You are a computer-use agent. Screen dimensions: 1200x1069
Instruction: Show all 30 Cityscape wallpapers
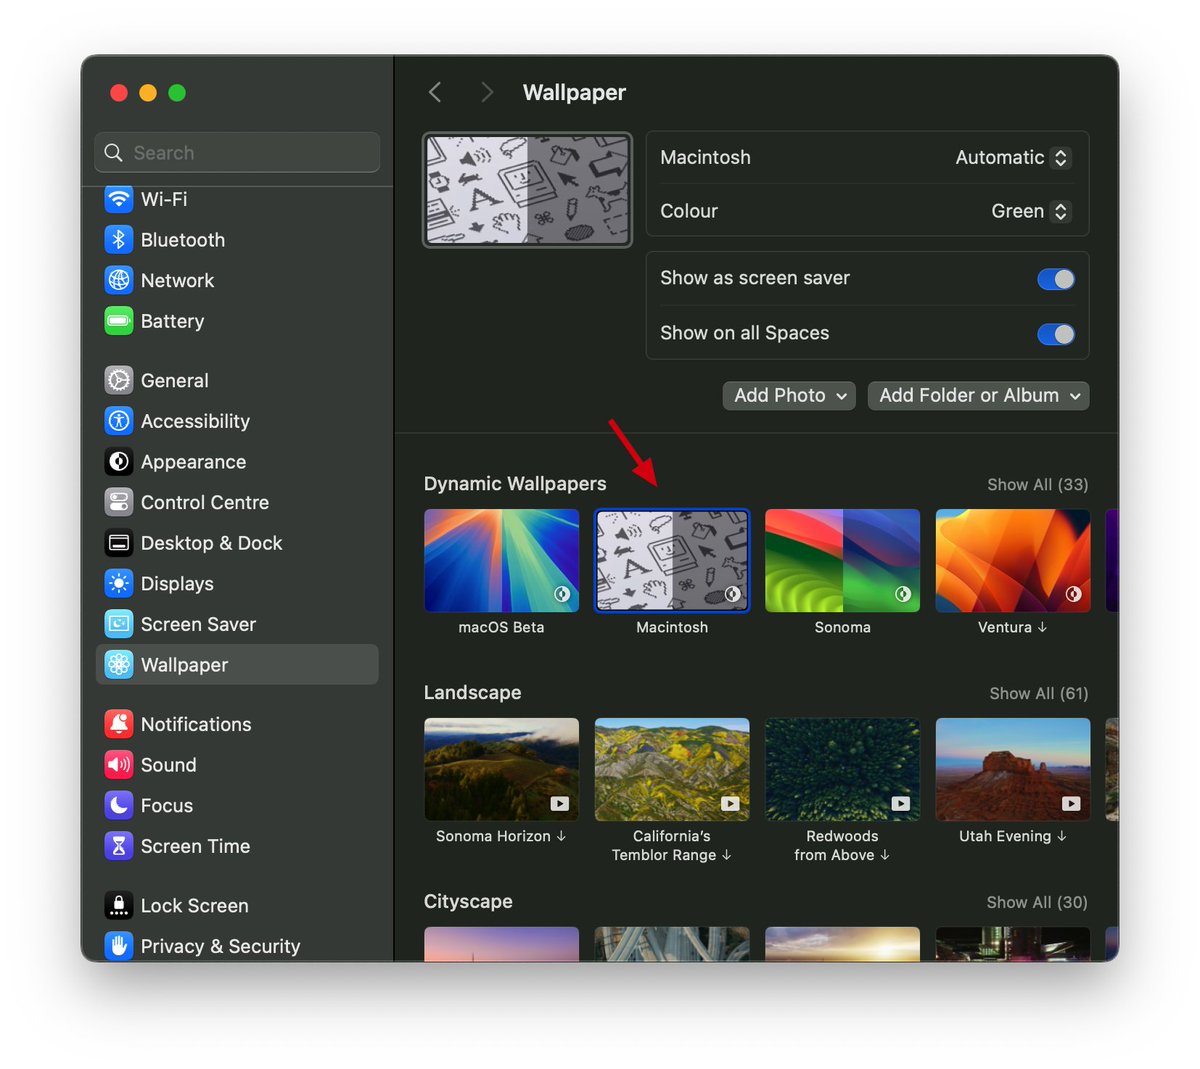[x=1037, y=903]
